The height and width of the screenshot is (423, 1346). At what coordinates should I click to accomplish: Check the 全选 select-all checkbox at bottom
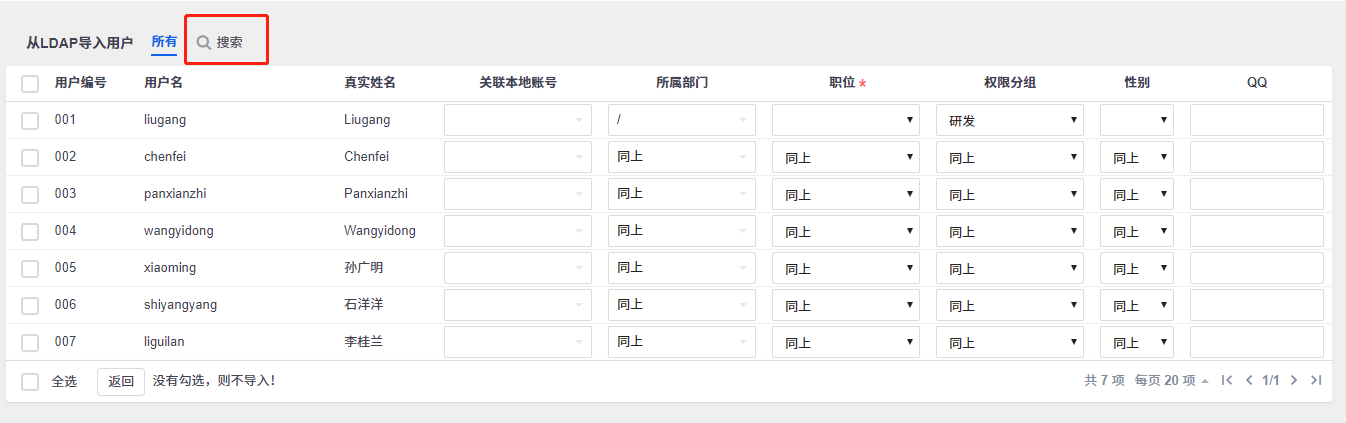pos(30,381)
